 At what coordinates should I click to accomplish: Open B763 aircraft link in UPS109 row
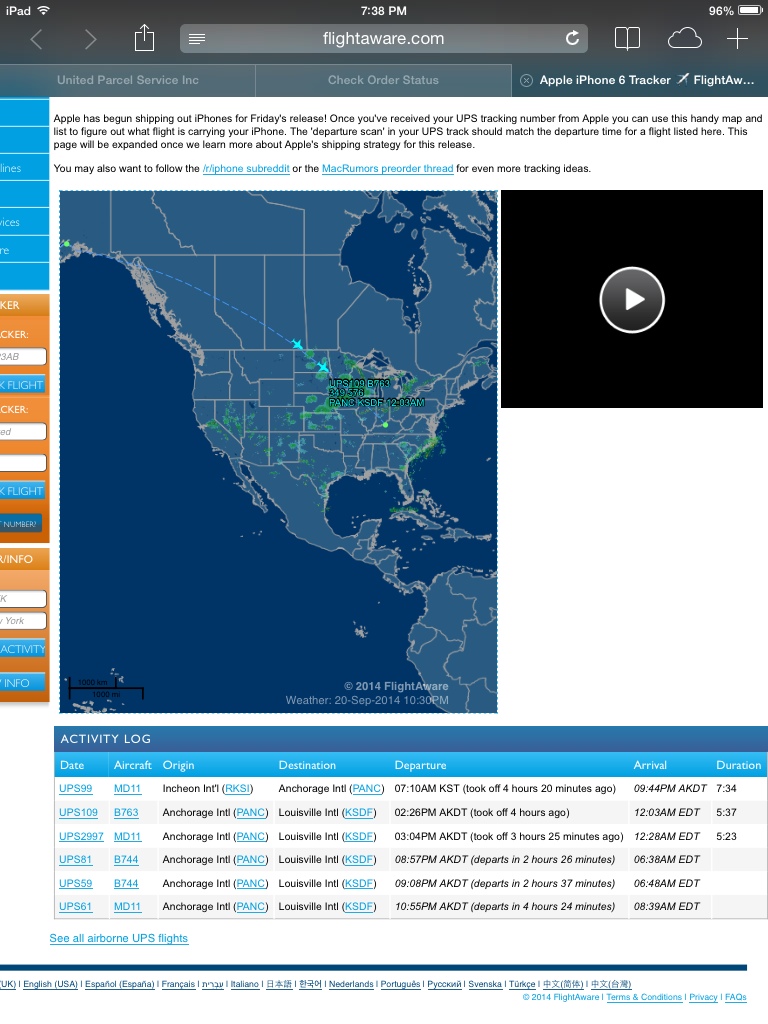pos(126,812)
